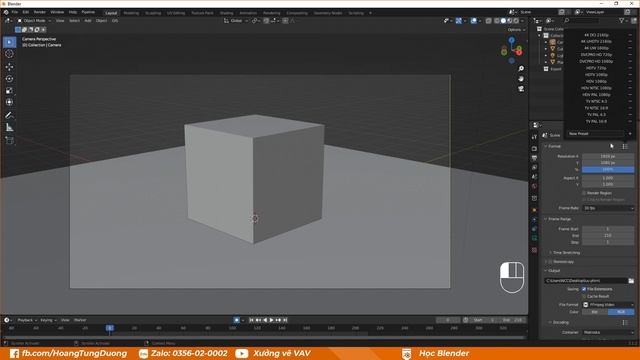Toggle the File Extensions checkbox
640x360 pixels.
[584, 289]
